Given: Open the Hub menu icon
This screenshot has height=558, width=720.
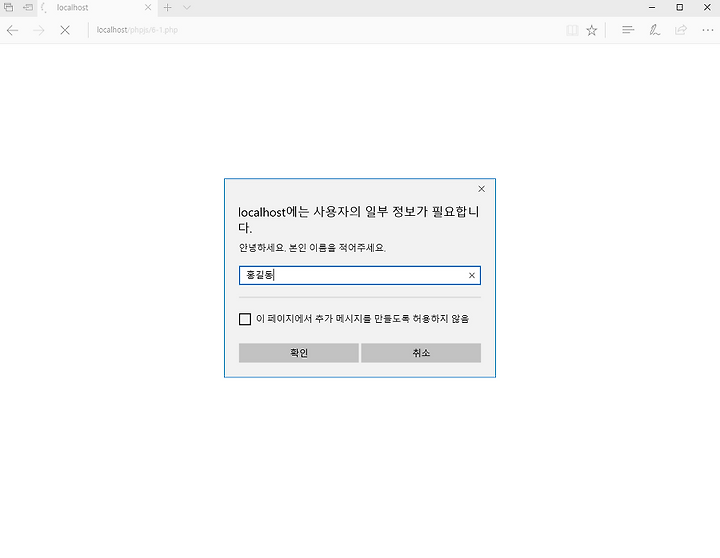Looking at the screenshot, I should 628,30.
